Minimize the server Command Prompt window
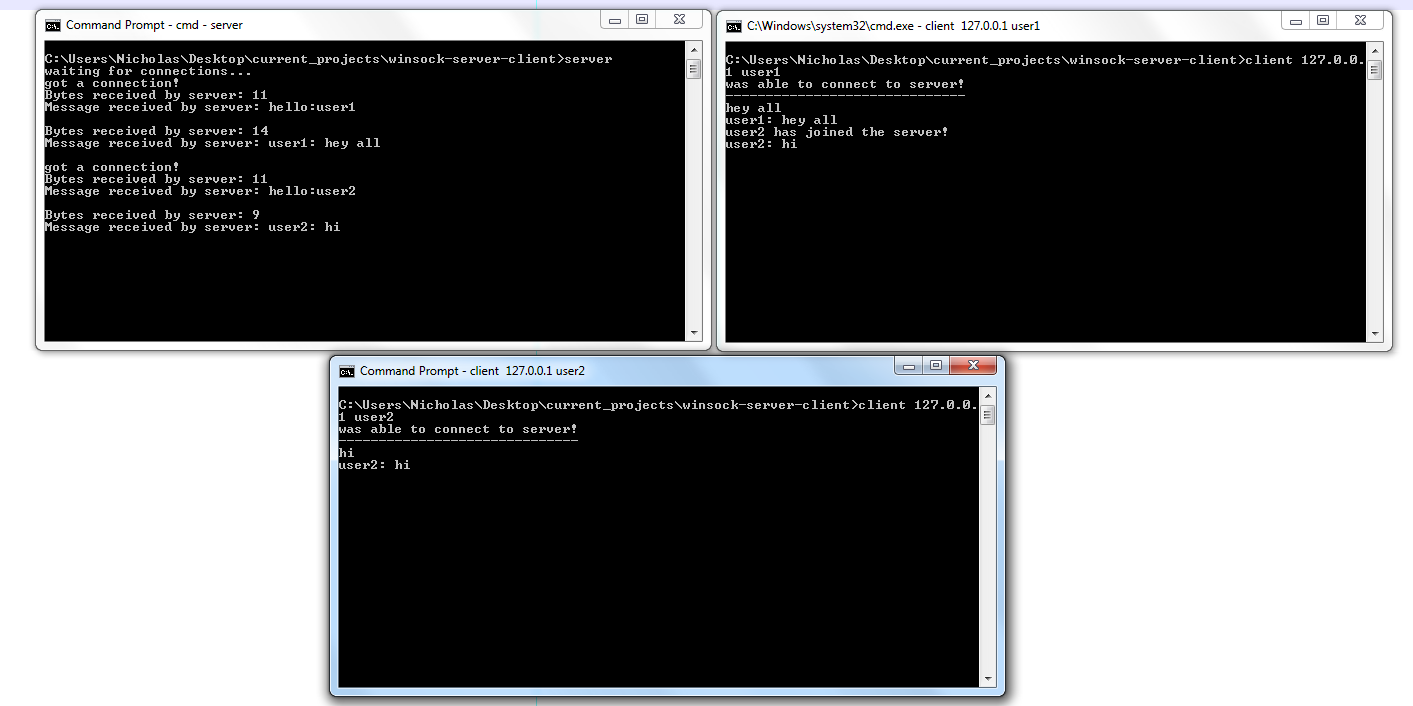The width and height of the screenshot is (1413, 706). coord(614,20)
